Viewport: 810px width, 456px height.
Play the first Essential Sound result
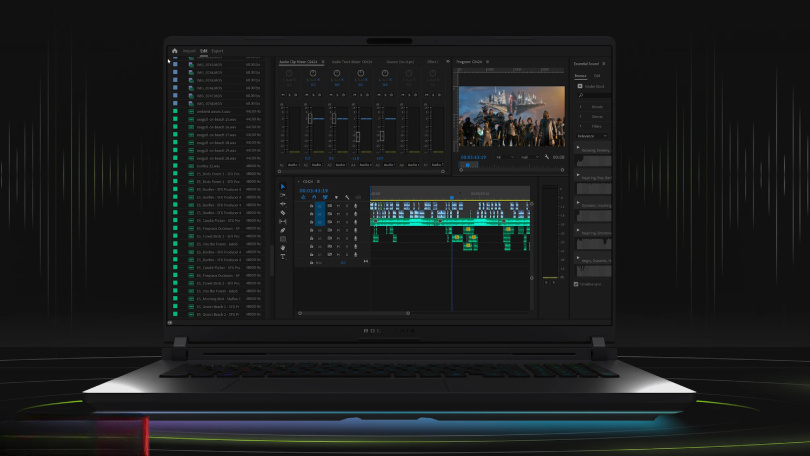578,148
